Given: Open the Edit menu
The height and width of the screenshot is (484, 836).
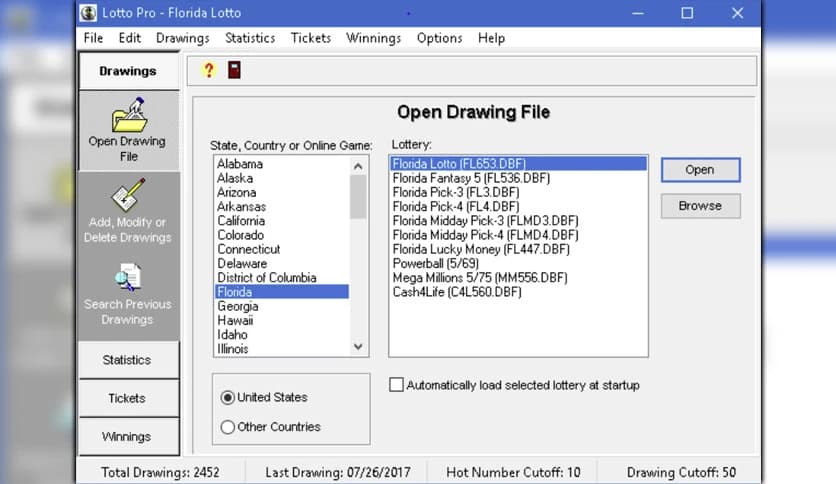Looking at the screenshot, I should [130, 38].
